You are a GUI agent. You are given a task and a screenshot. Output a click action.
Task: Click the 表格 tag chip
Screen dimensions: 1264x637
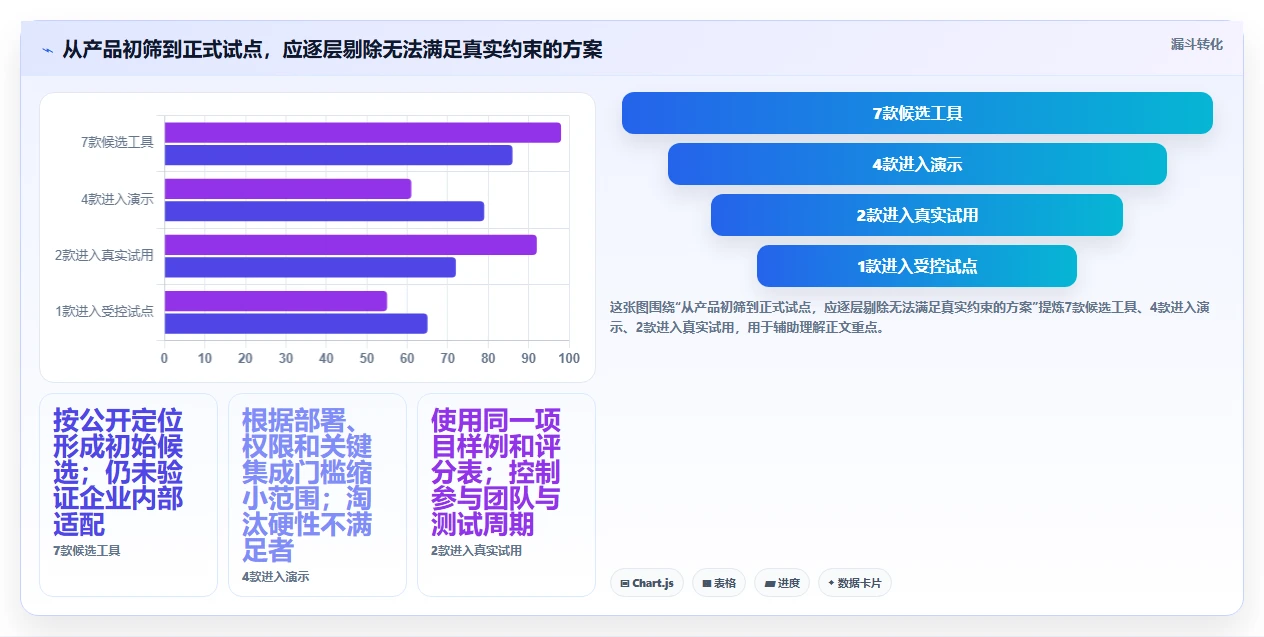click(x=719, y=583)
